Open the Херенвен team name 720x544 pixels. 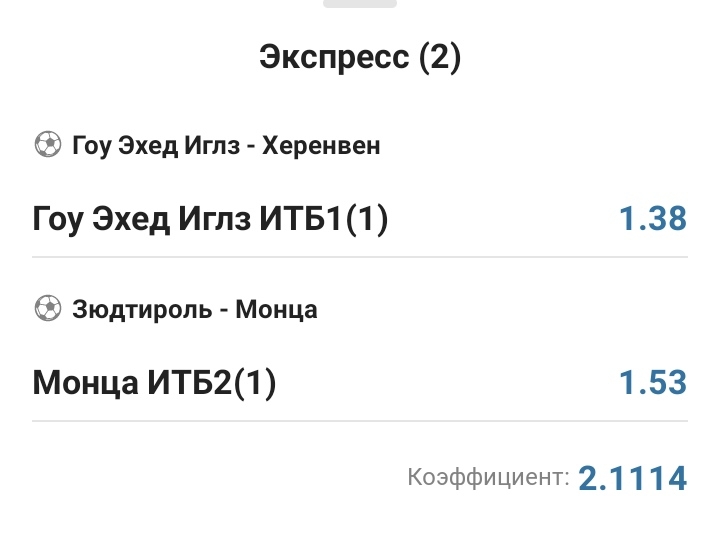coord(321,146)
